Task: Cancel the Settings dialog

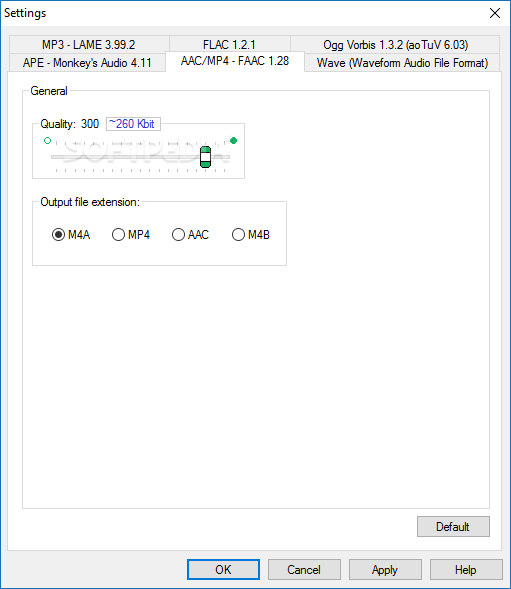Action: pos(304,569)
